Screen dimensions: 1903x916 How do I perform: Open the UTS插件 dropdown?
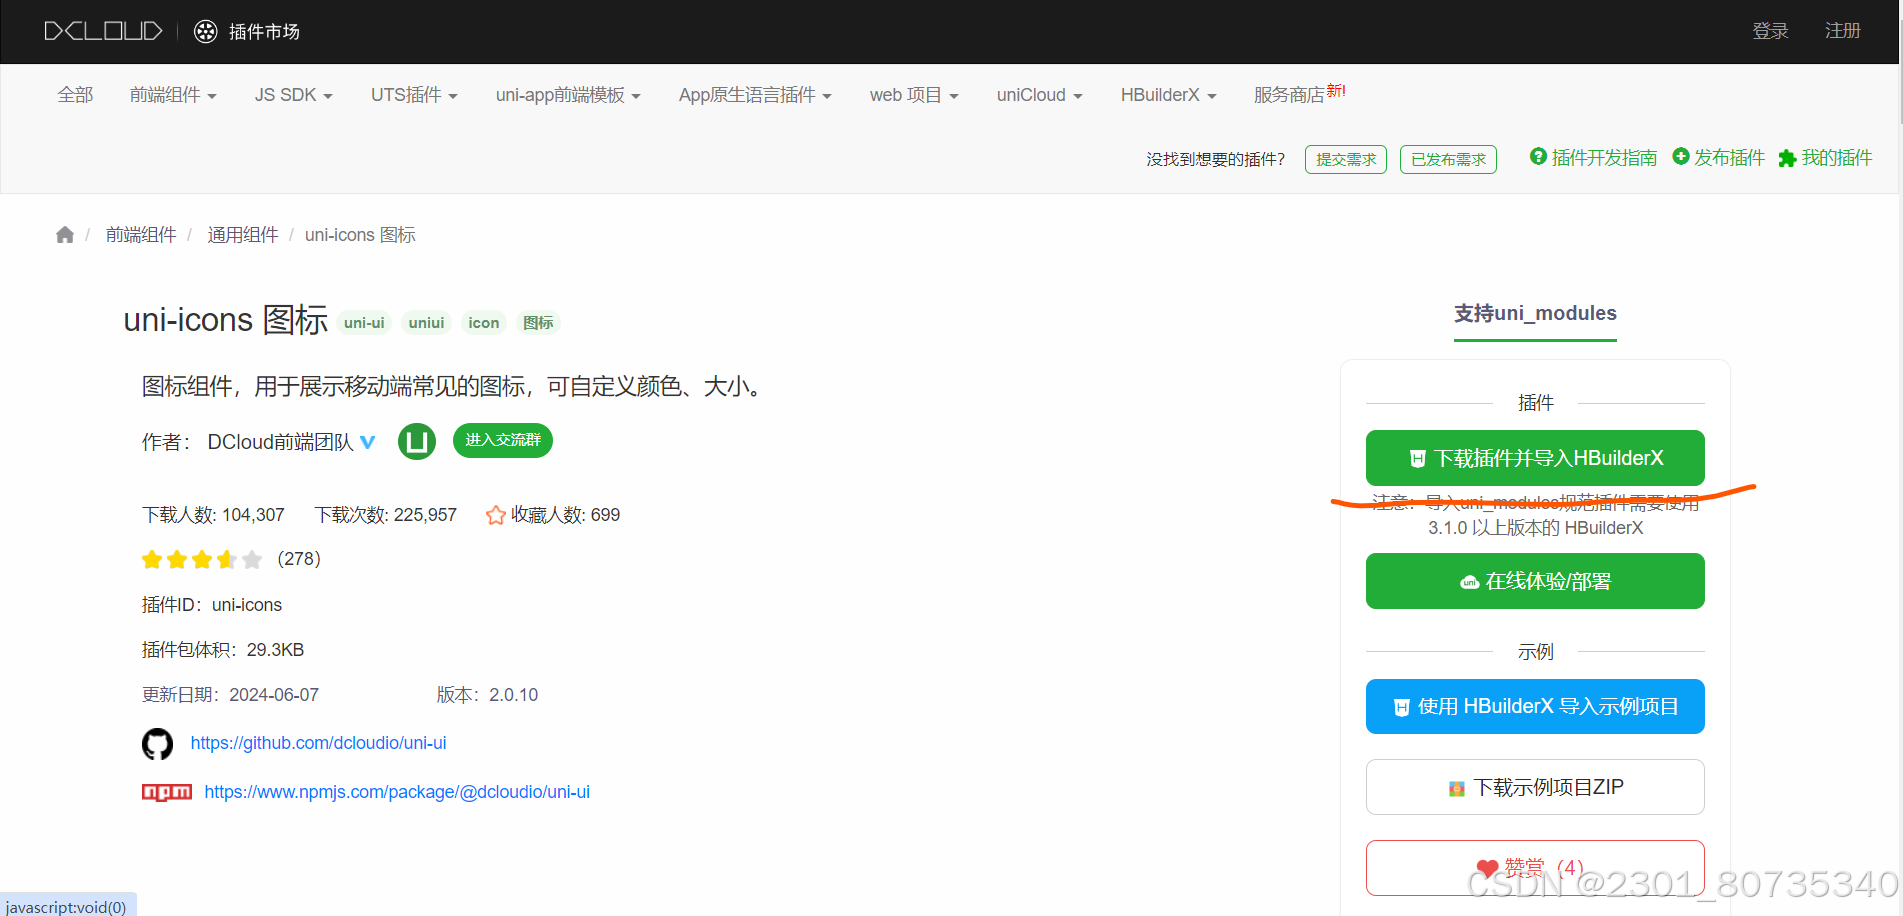click(414, 95)
